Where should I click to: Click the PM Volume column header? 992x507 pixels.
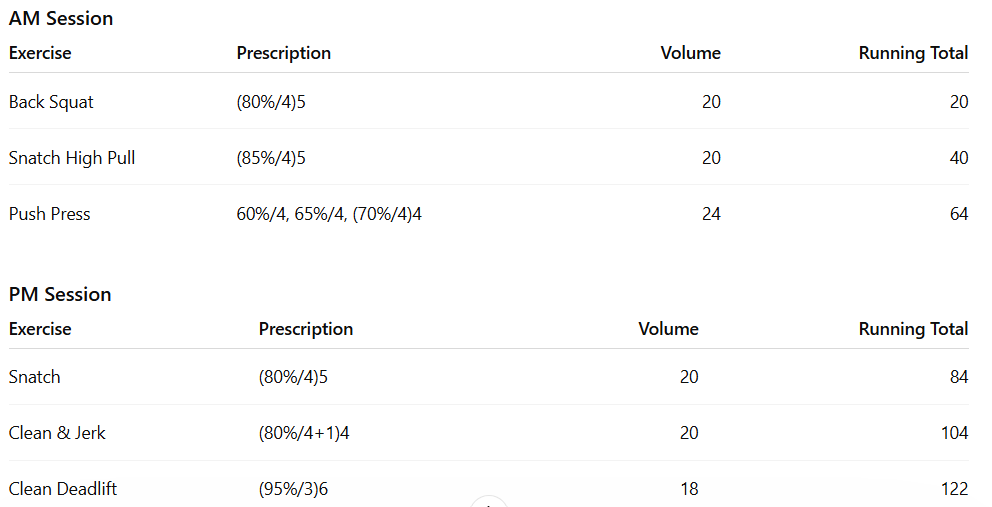[x=668, y=329]
